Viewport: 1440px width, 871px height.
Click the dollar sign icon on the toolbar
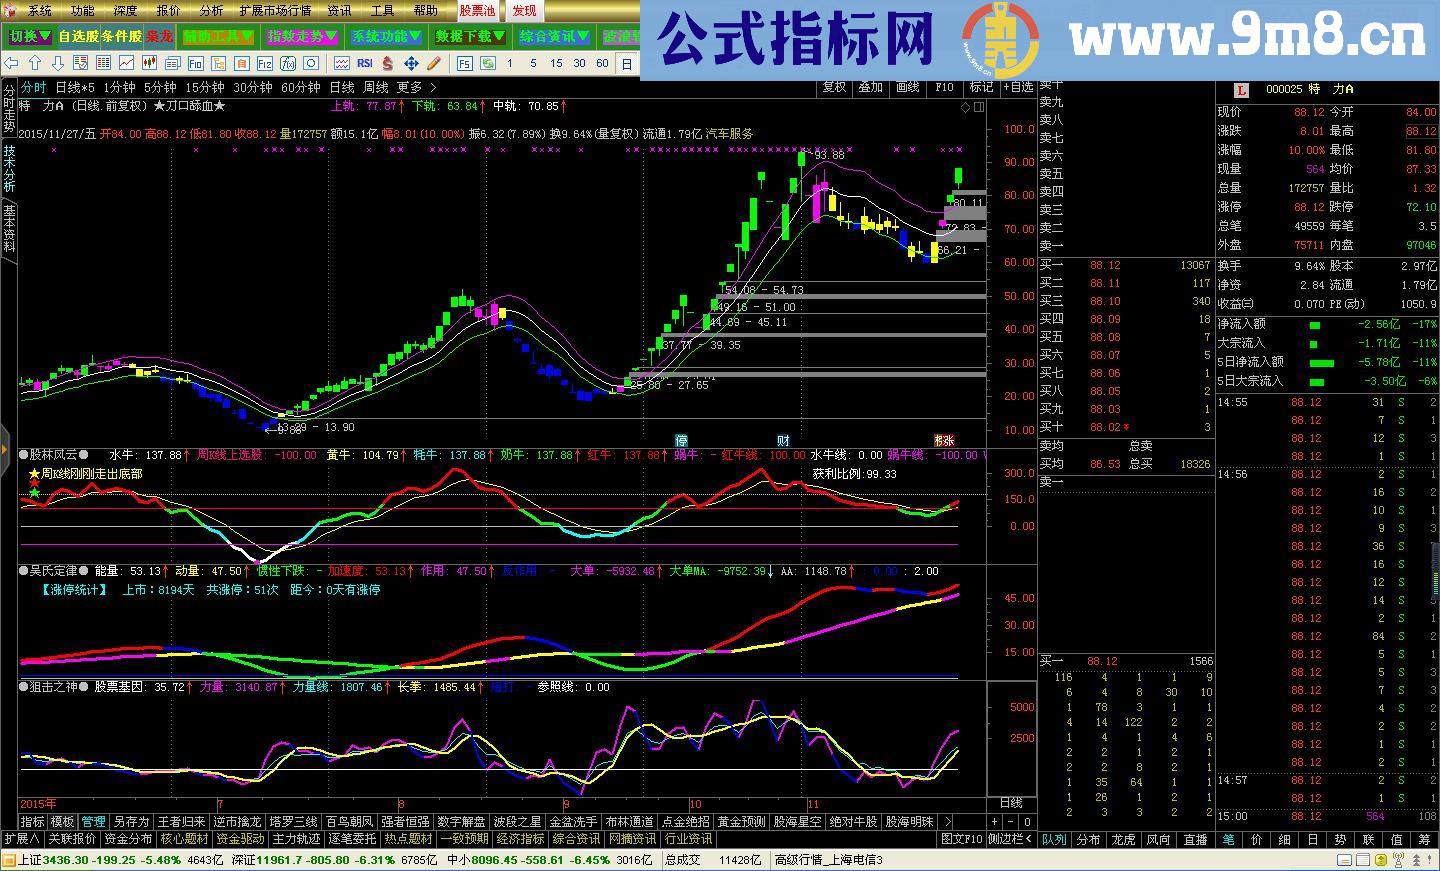pos(386,62)
